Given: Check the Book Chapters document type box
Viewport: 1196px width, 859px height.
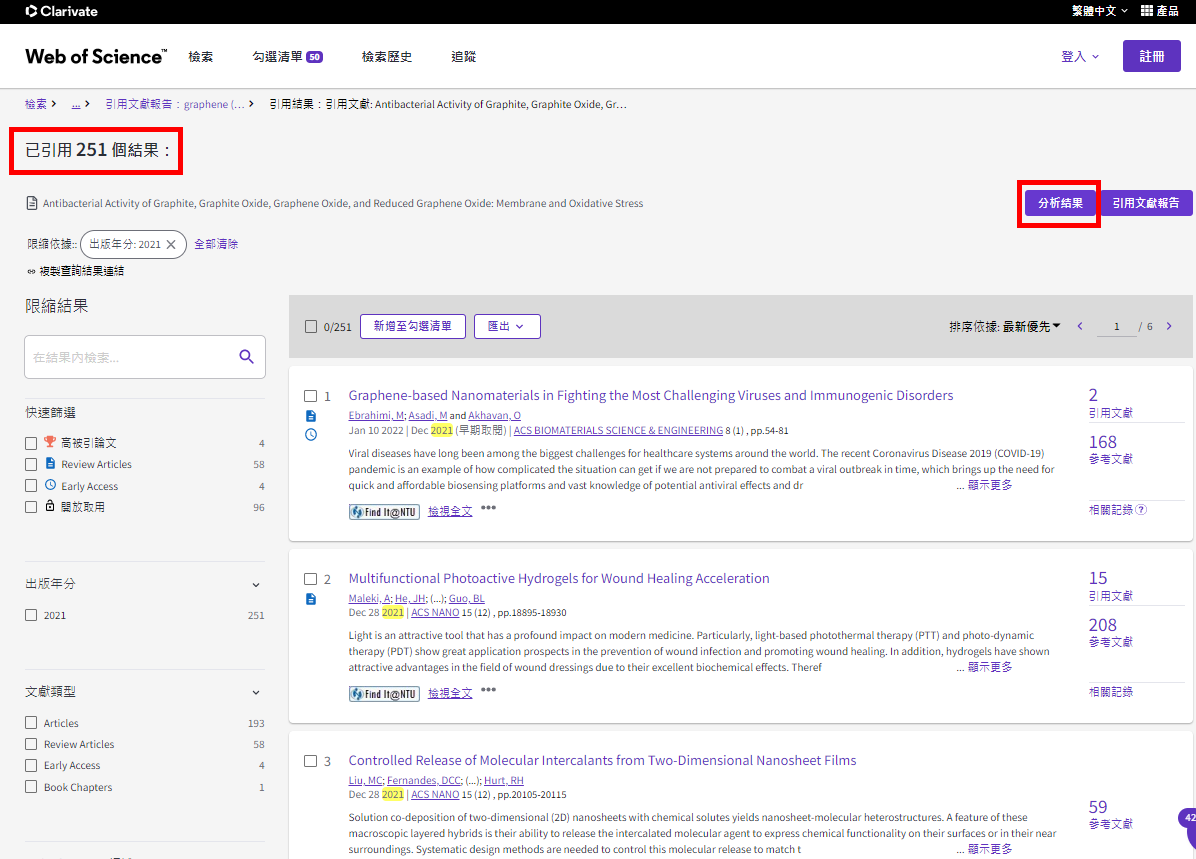Looking at the screenshot, I should (x=31, y=787).
